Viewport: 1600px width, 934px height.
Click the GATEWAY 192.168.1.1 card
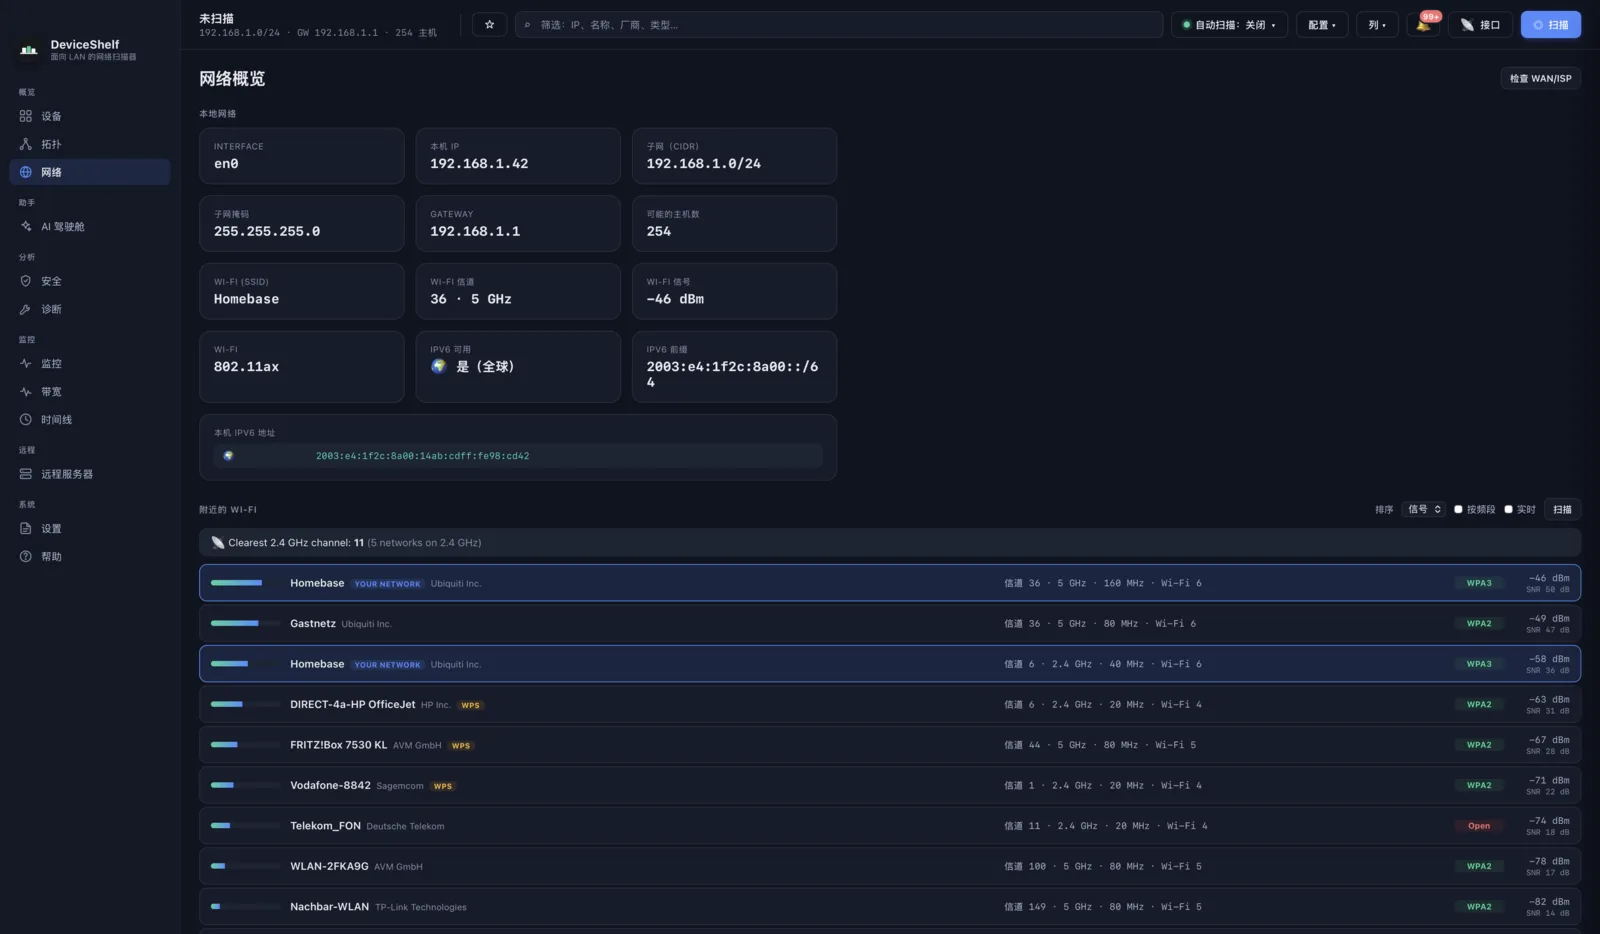518,223
